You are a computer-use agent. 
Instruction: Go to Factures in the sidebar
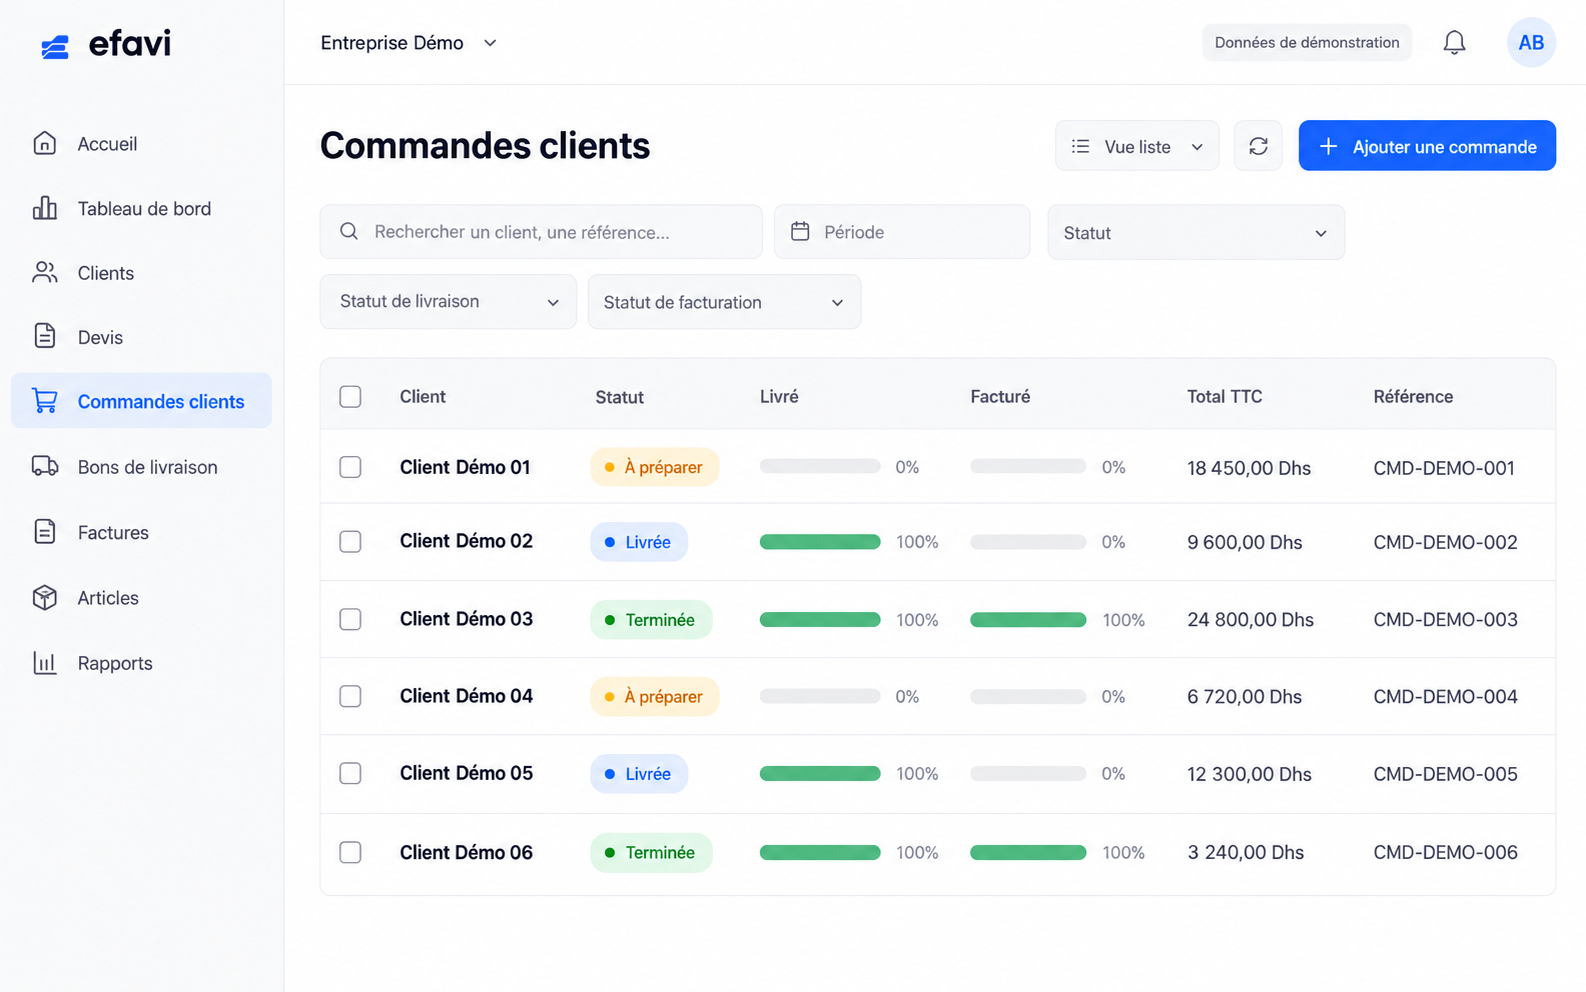[141, 532]
